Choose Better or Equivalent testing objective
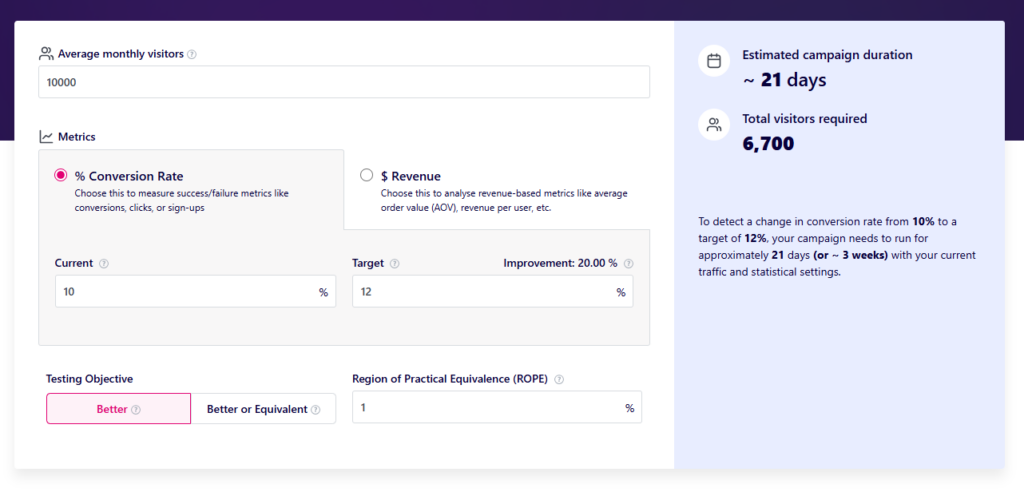Image resolution: width=1024 pixels, height=492 pixels. (x=263, y=409)
